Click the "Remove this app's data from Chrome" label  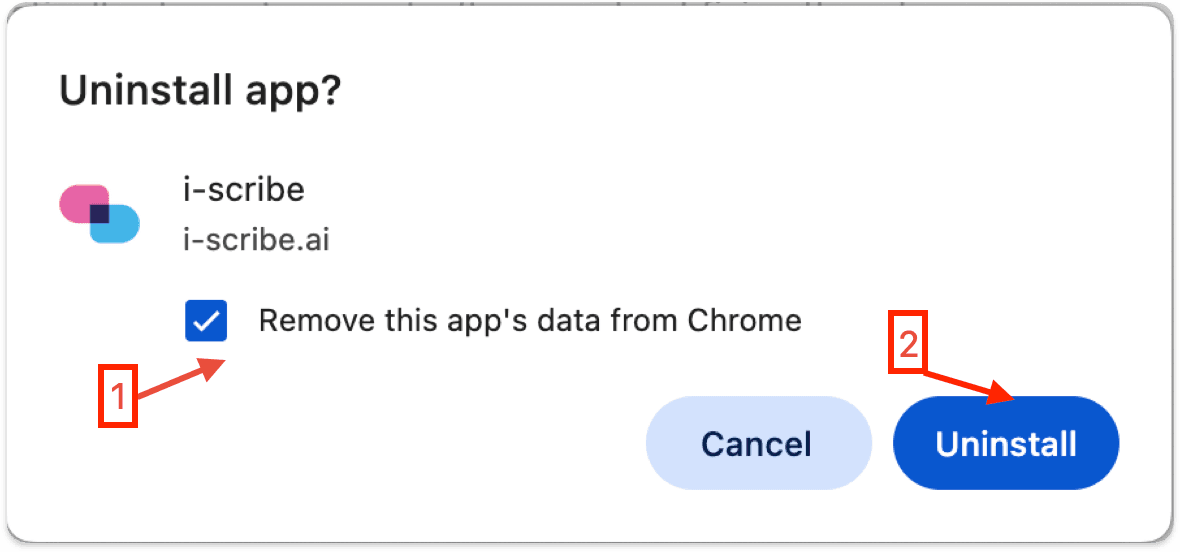tap(530, 321)
